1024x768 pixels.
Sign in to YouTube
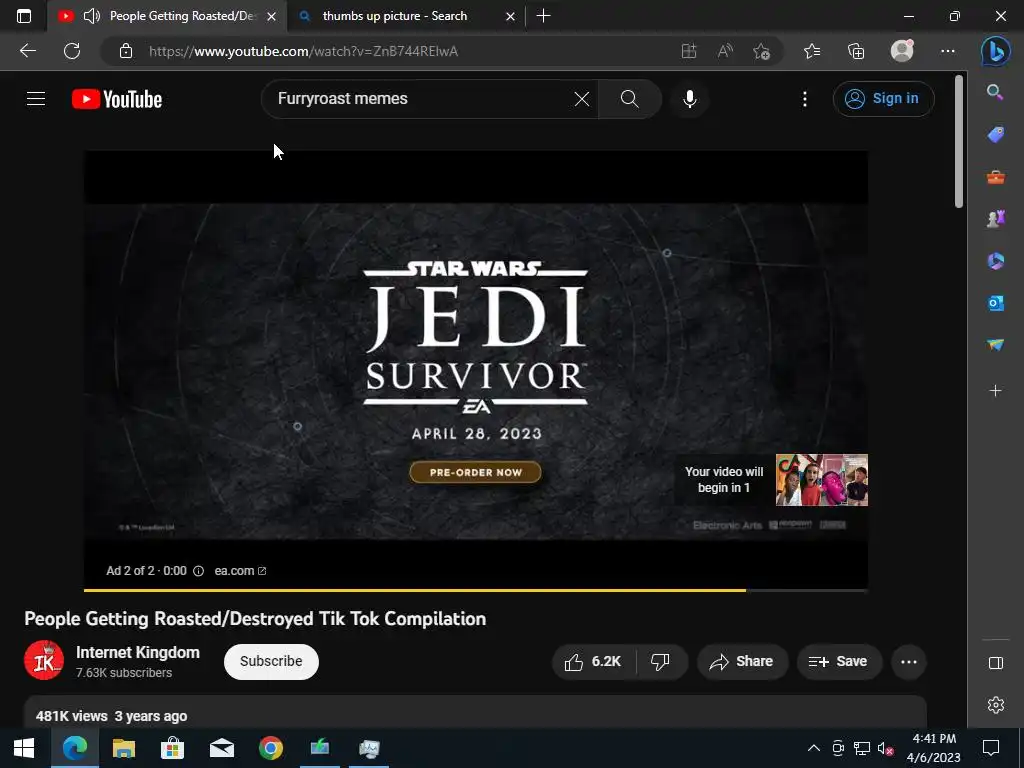[883, 99]
